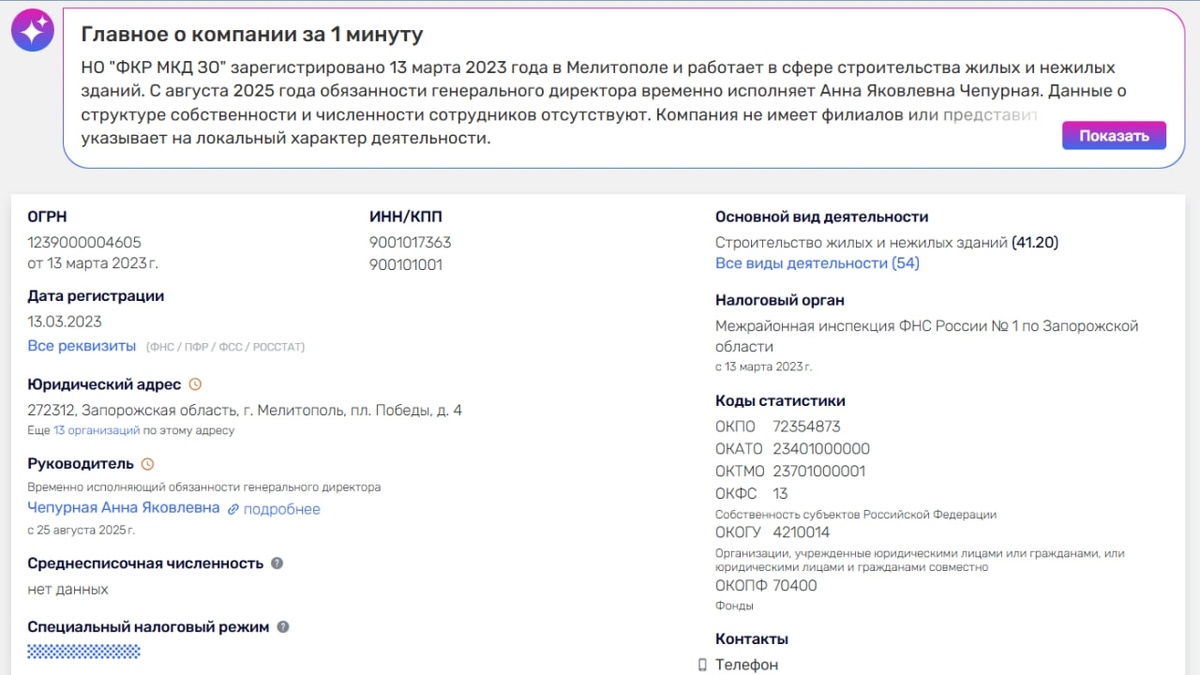Click the ОКПО code 72354873
This screenshot has width=1200, height=675.
click(x=807, y=427)
